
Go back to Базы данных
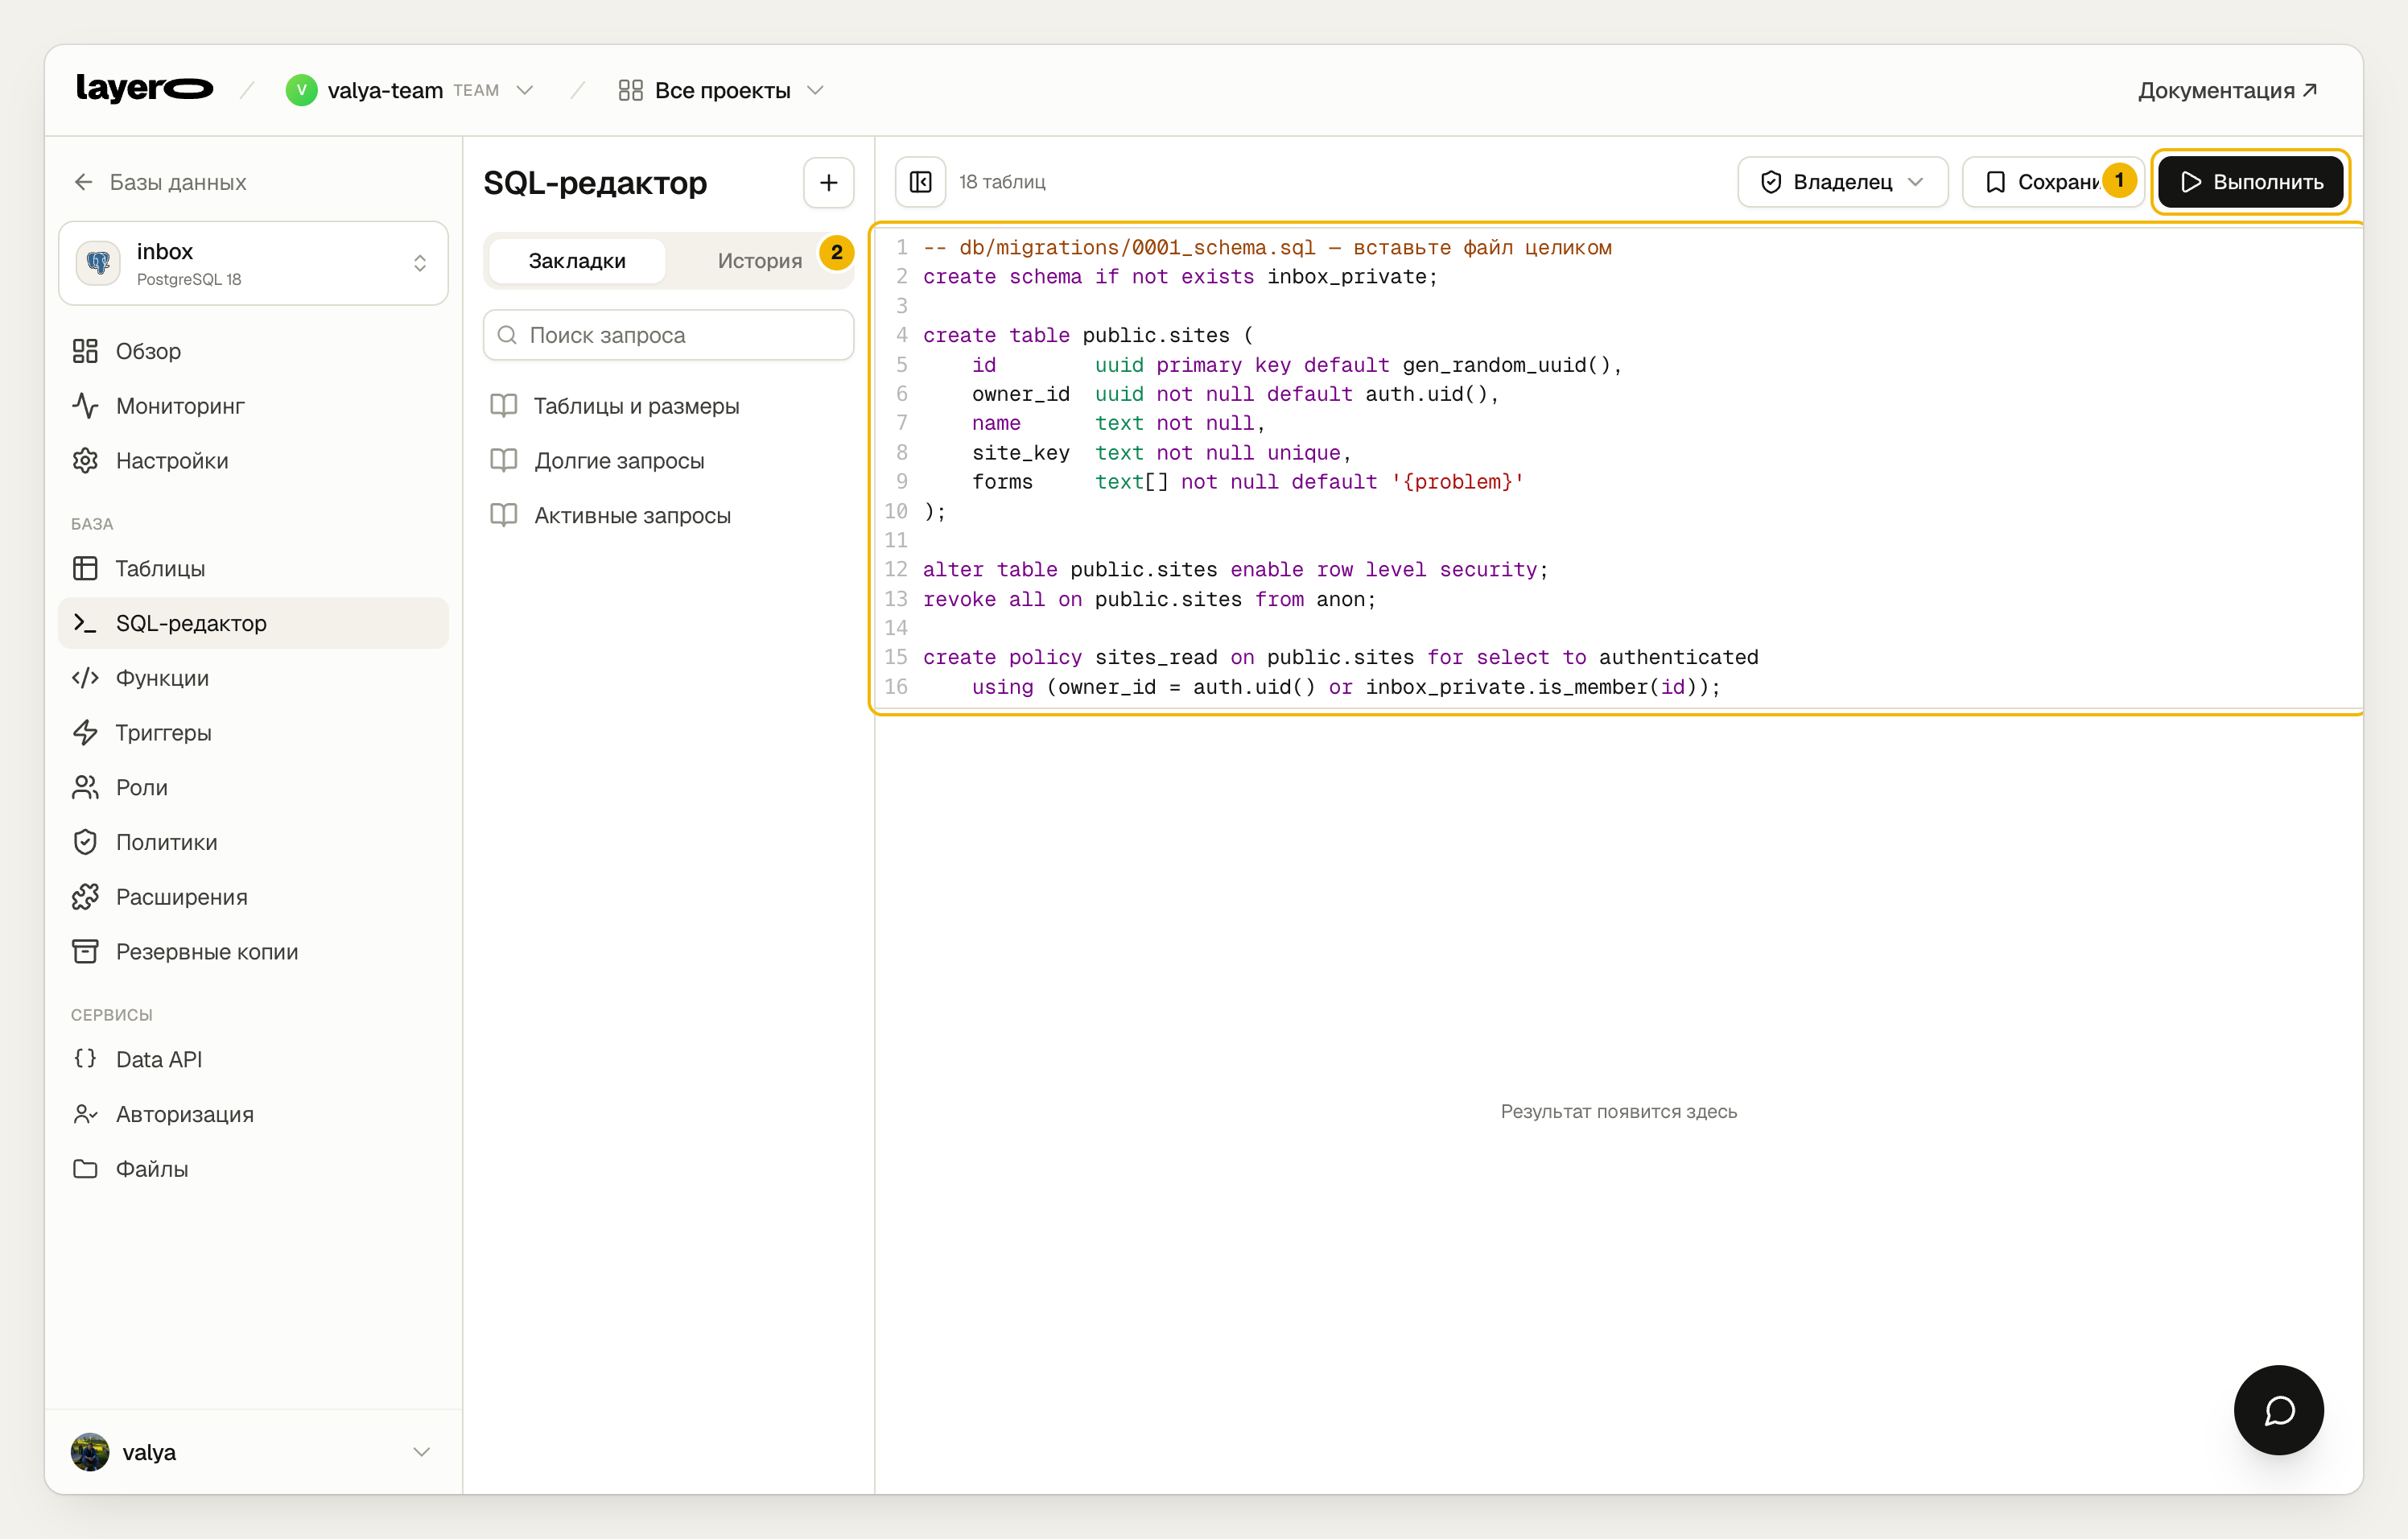pos(160,182)
